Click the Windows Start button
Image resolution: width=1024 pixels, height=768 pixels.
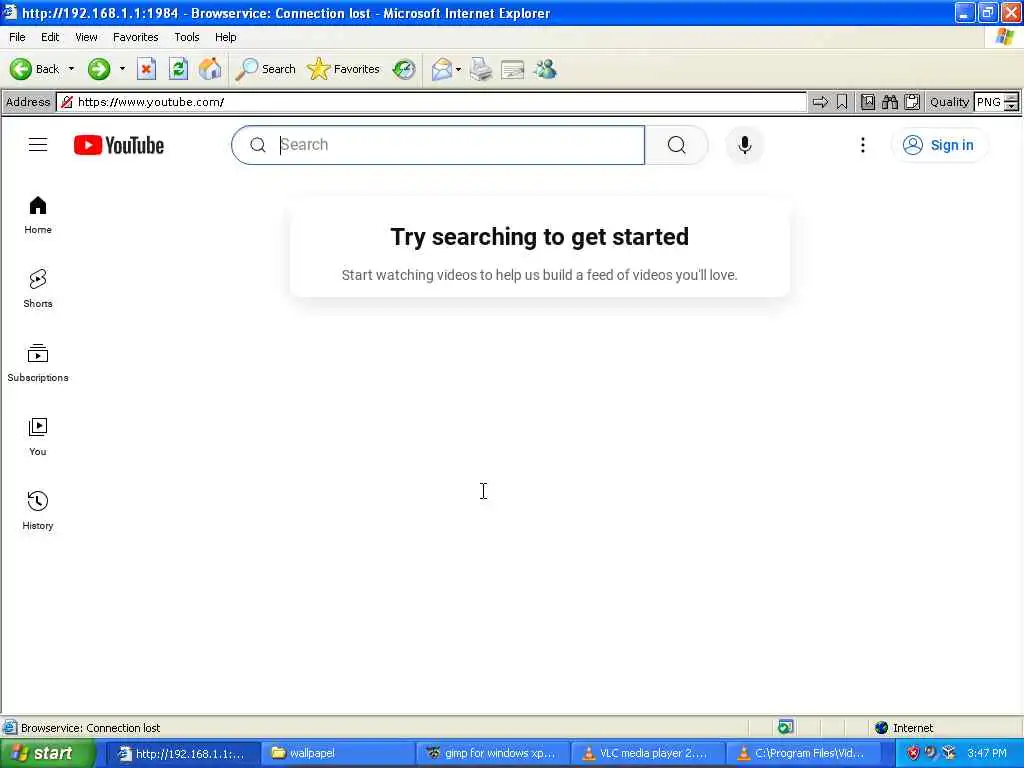click(47, 754)
